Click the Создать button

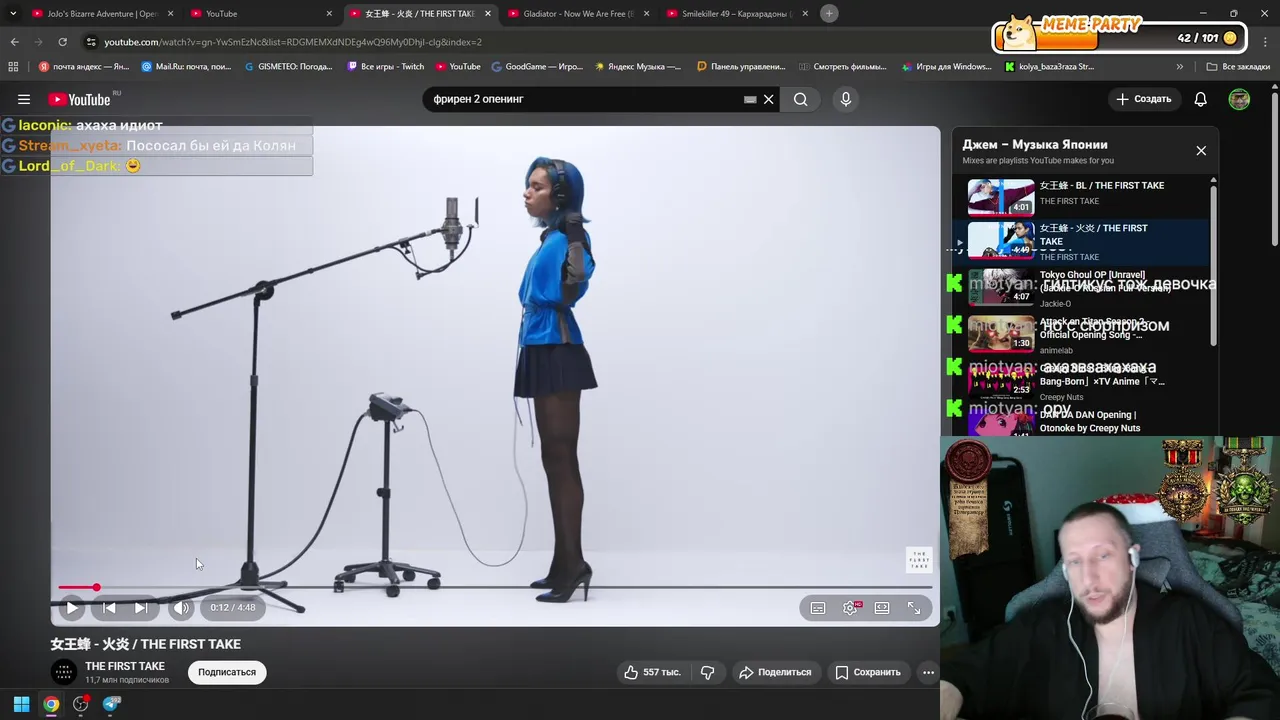(x=1144, y=99)
